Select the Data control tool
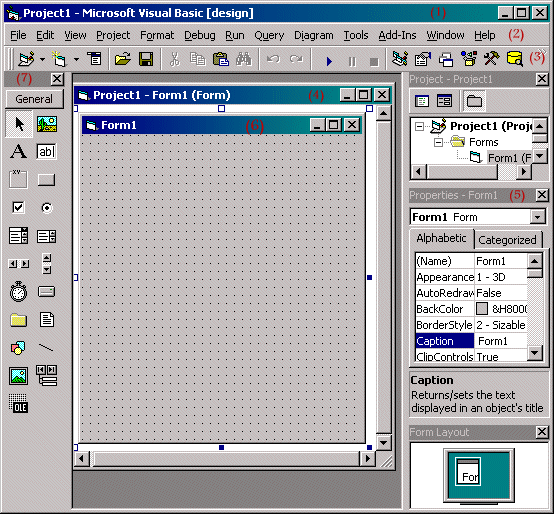 47,376
